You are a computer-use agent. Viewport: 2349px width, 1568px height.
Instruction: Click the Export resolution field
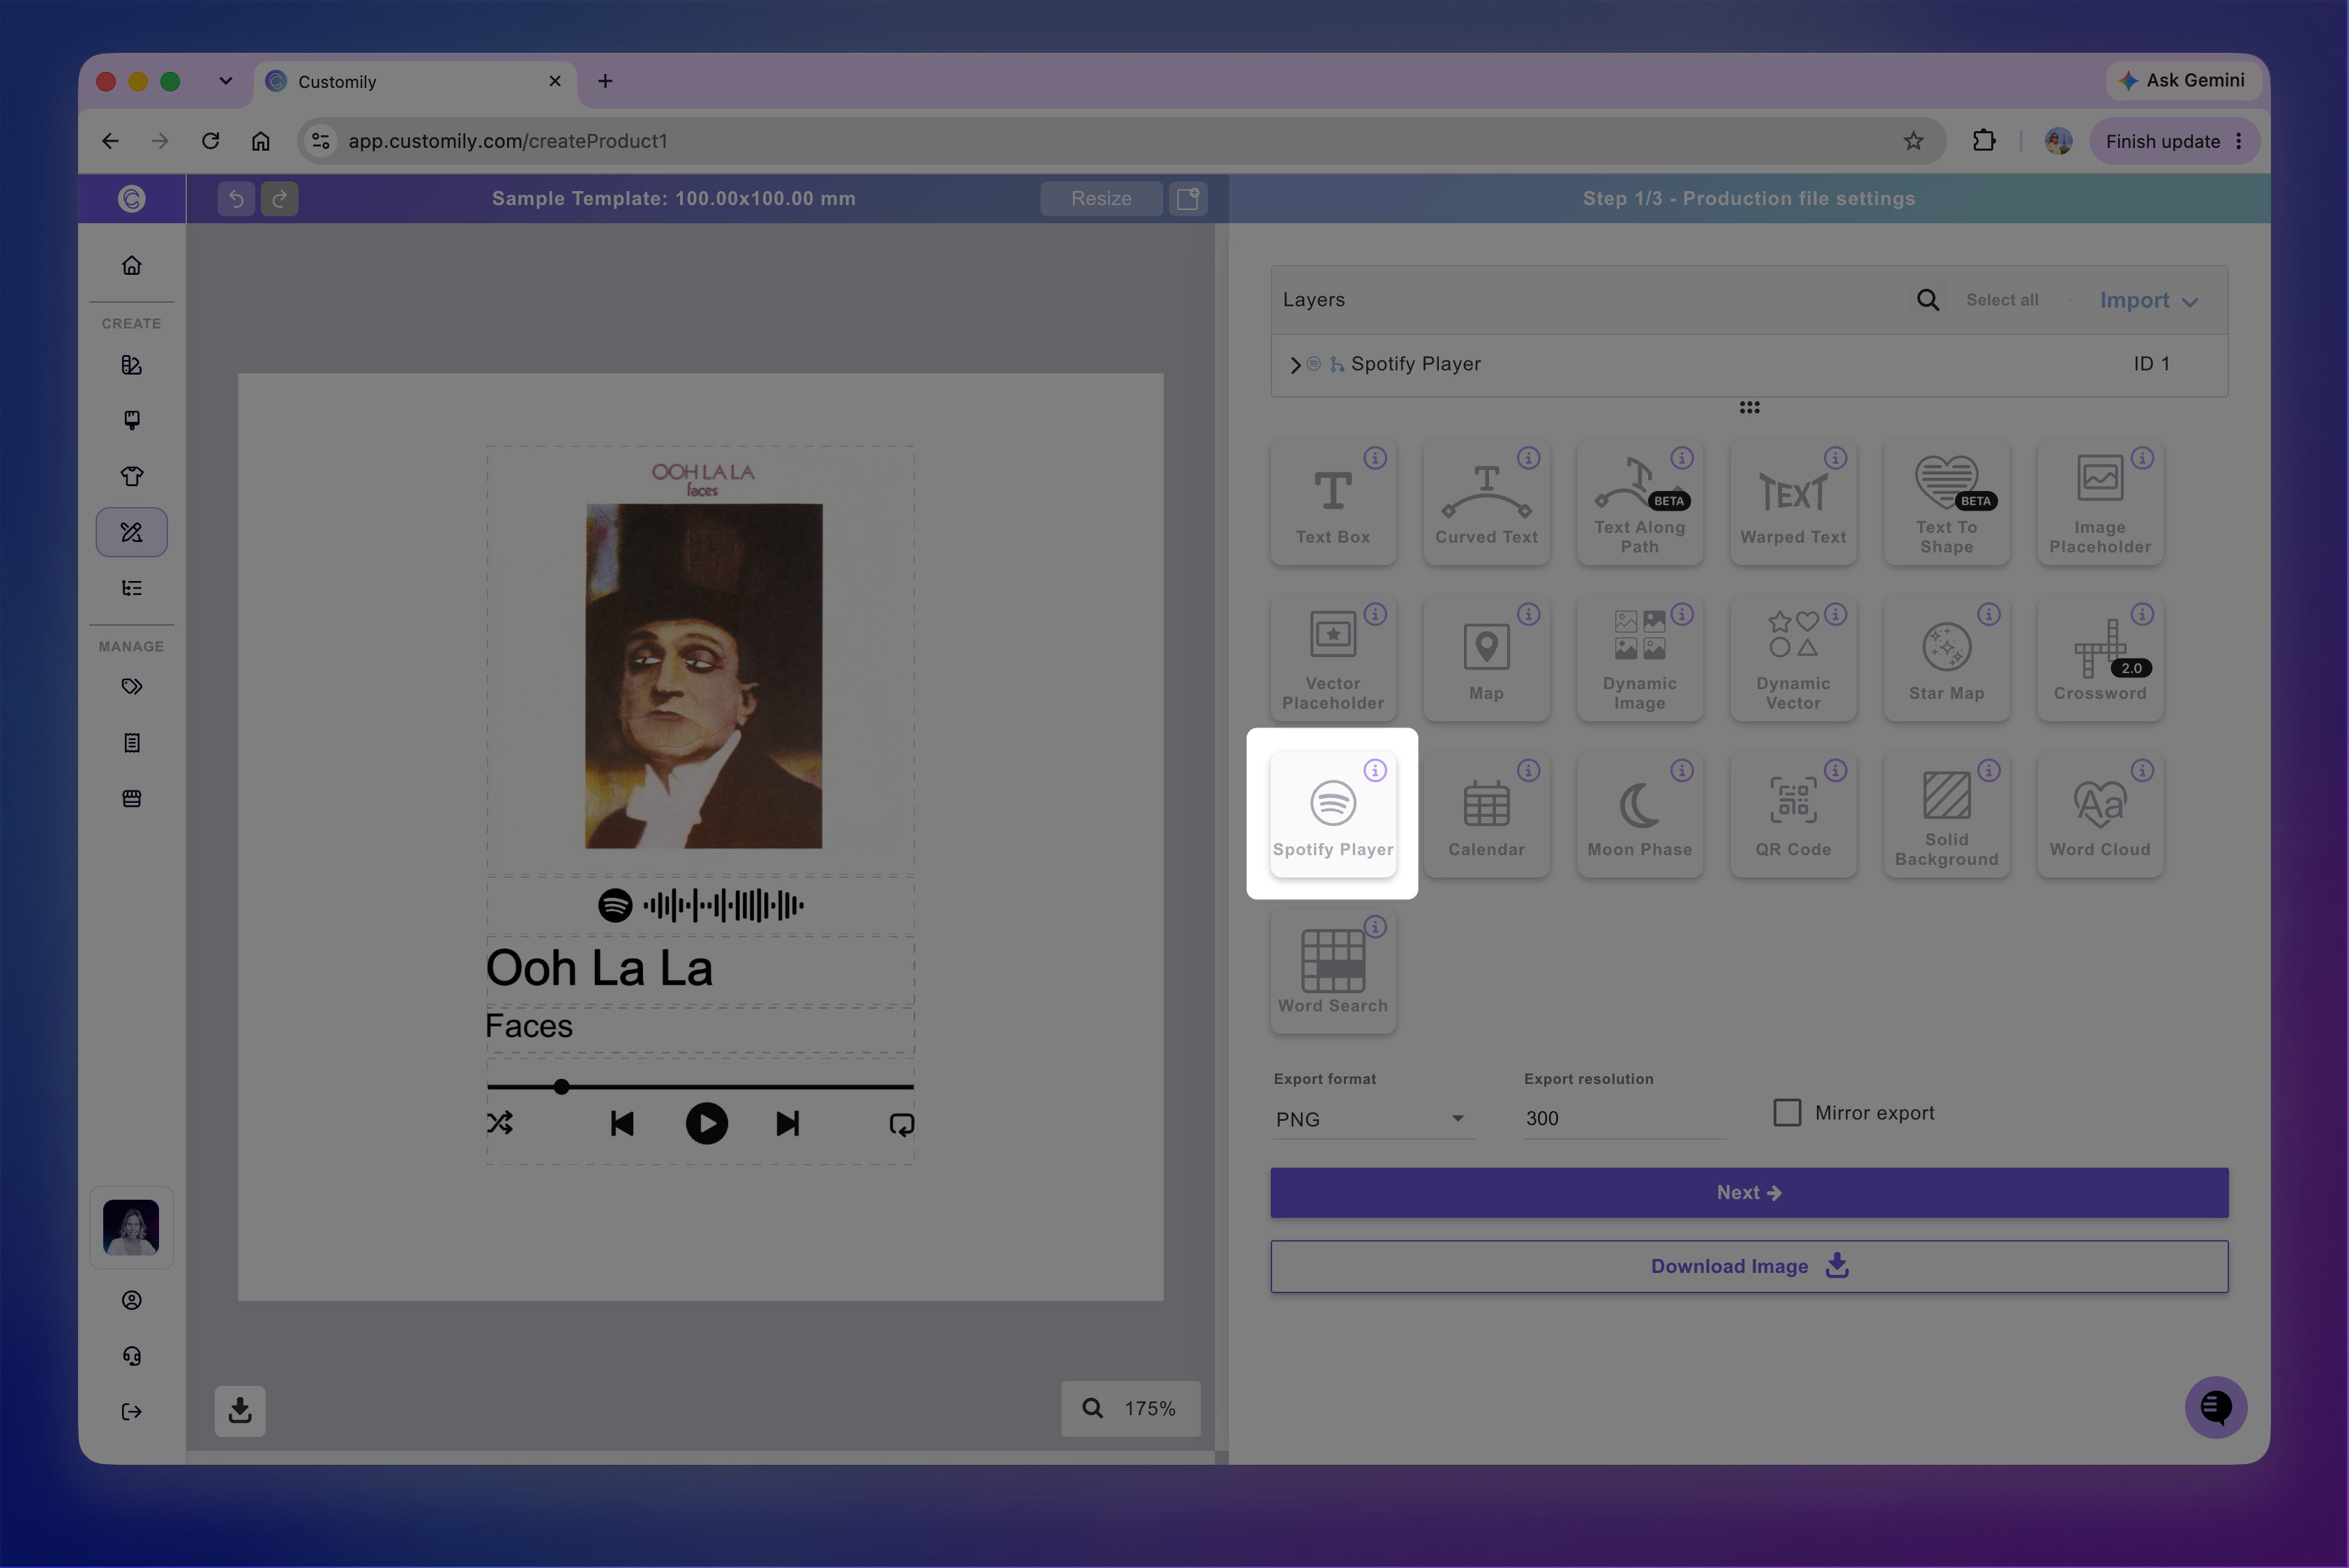pyautogui.click(x=1623, y=1118)
